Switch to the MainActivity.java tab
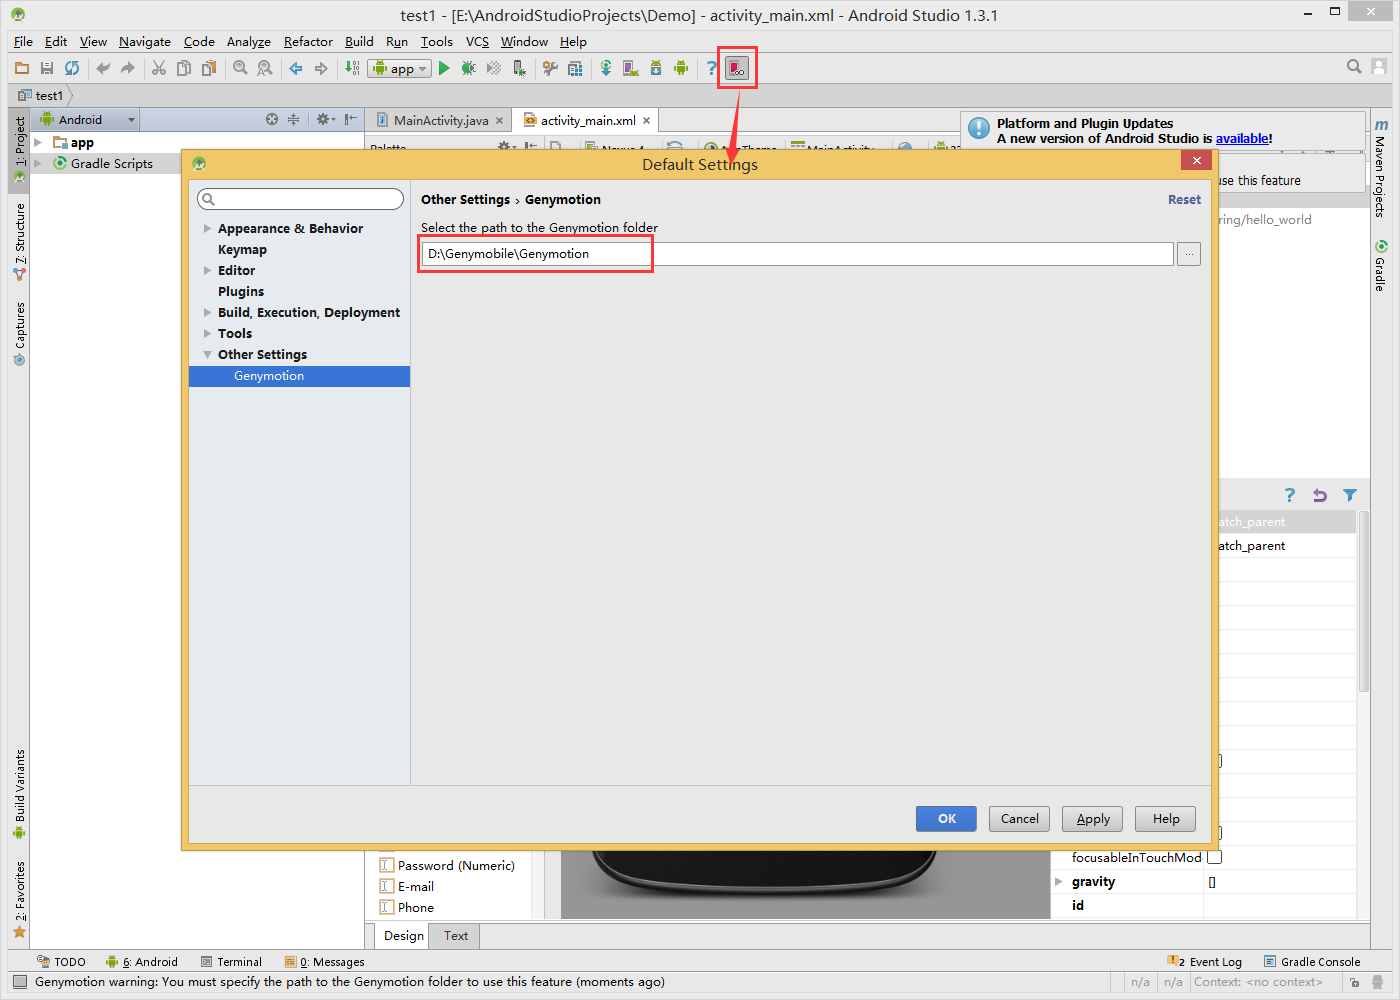 (441, 120)
